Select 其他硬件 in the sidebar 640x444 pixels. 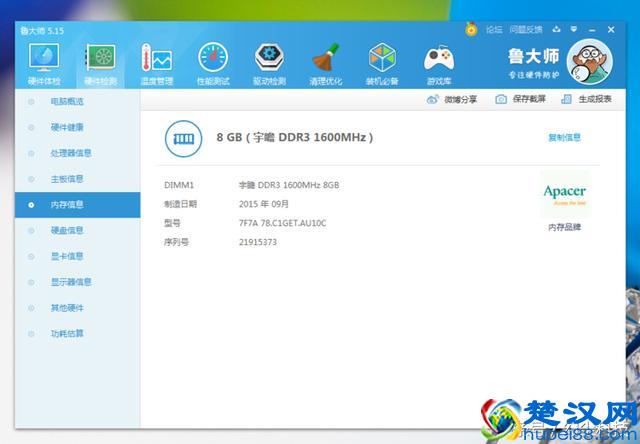coord(78,308)
